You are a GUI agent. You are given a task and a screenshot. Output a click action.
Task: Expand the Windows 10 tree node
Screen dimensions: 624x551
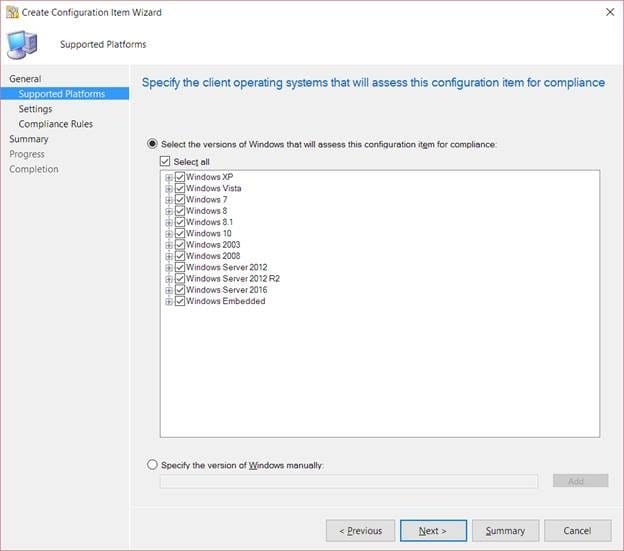169,234
